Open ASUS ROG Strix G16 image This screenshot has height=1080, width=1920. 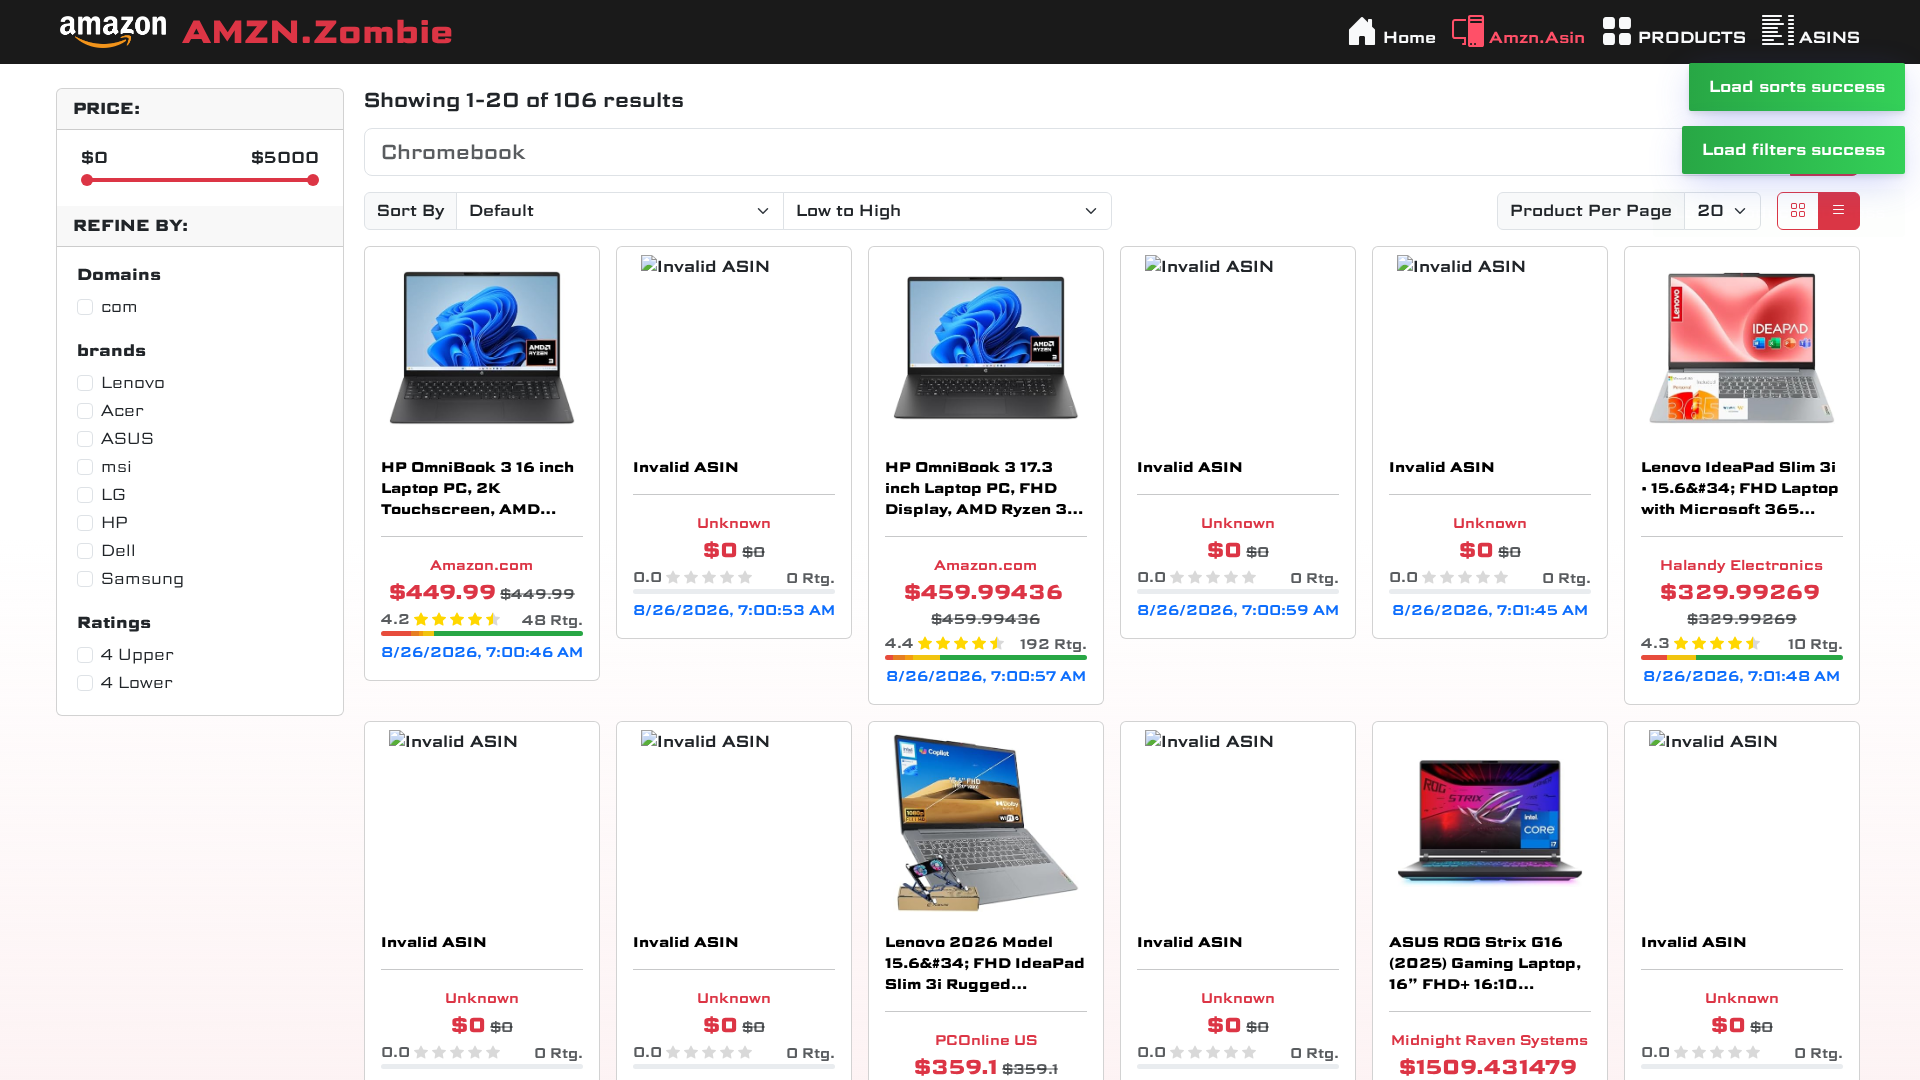(x=1490, y=823)
